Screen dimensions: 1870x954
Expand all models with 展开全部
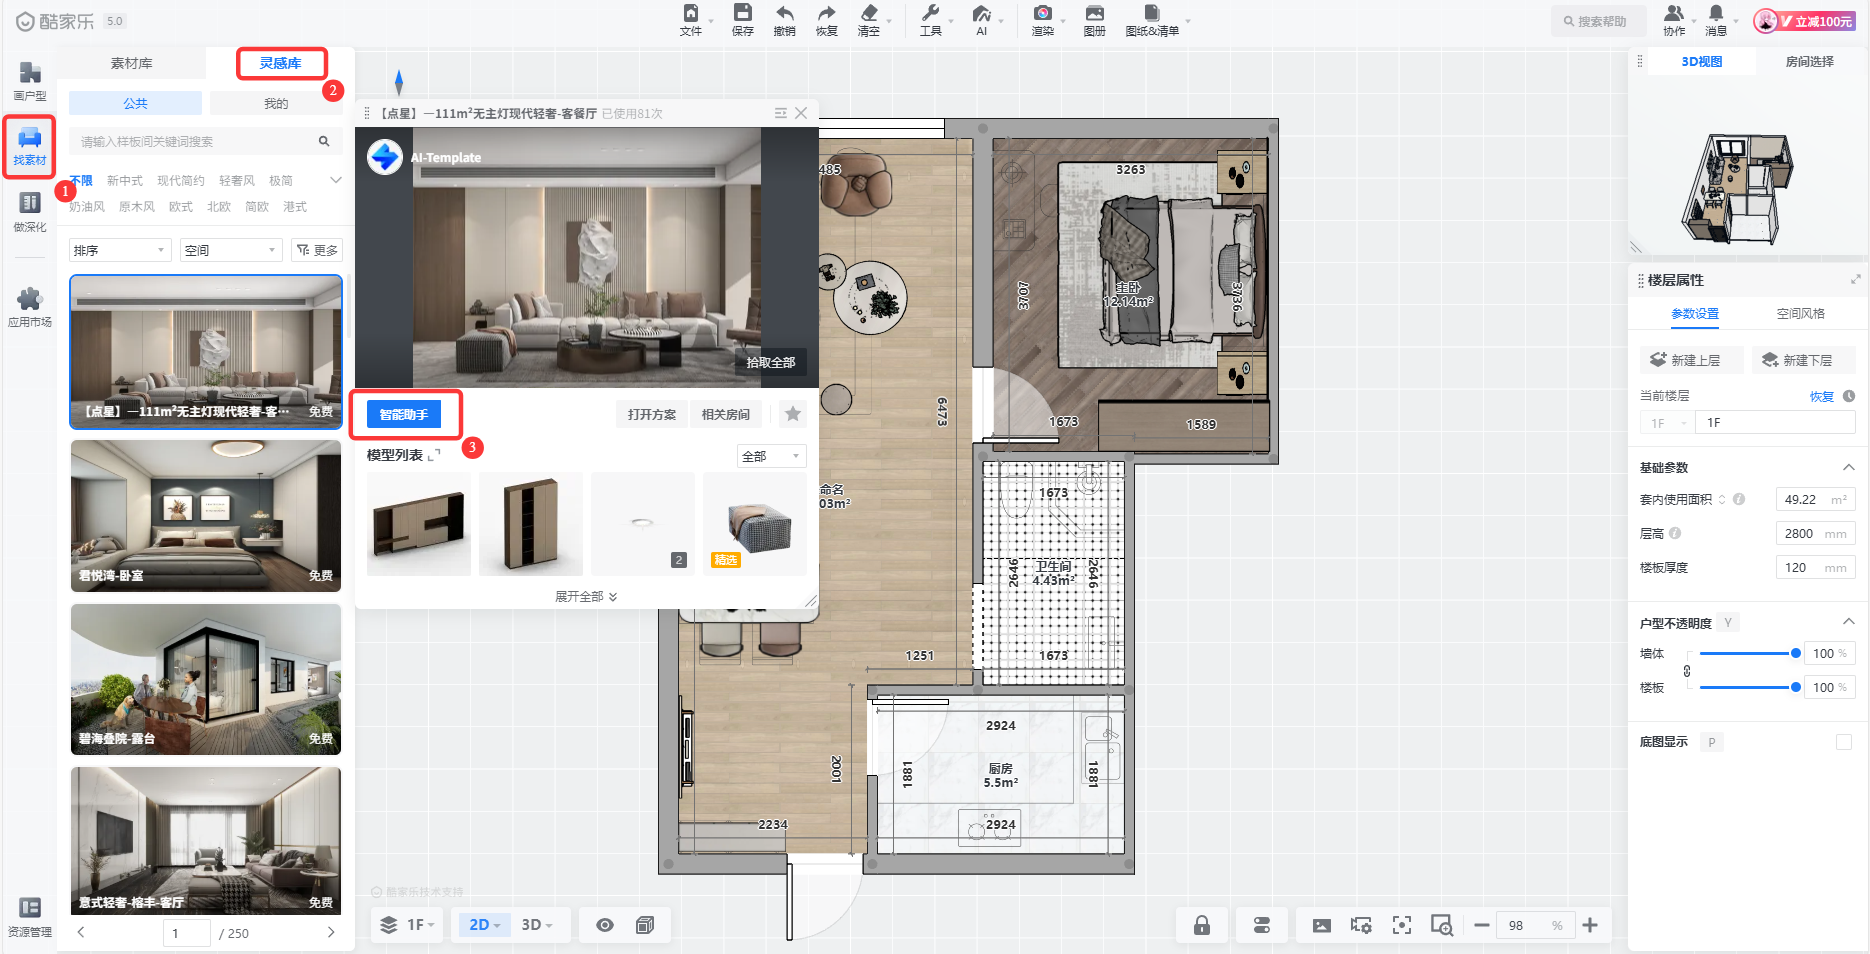tap(586, 597)
